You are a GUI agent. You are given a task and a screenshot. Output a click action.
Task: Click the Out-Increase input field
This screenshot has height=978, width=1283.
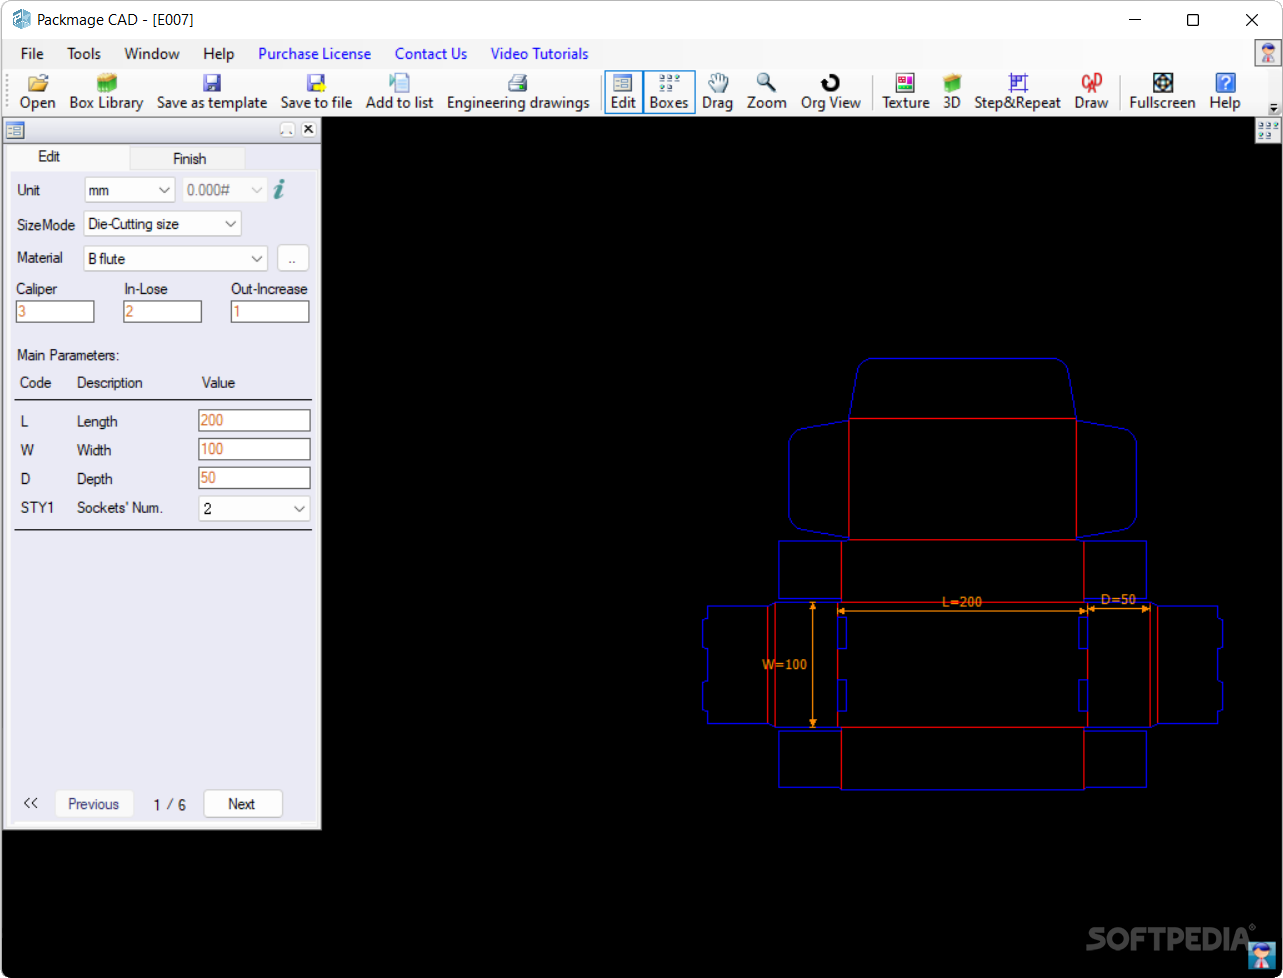(x=270, y=312)
